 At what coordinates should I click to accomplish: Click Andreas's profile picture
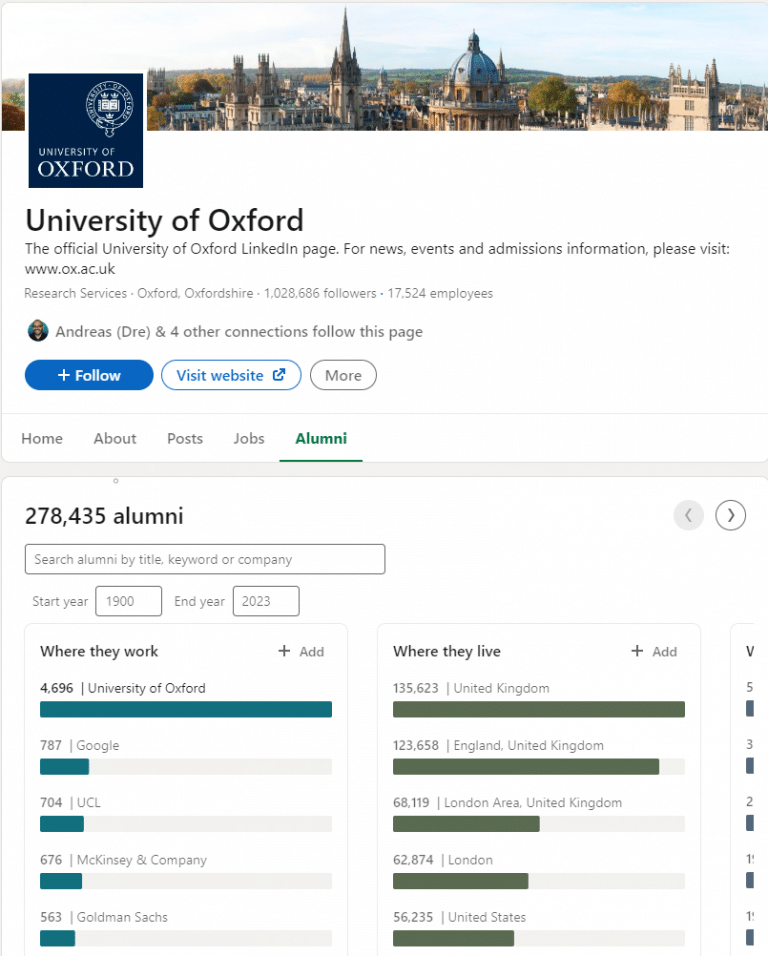(38, 331)
